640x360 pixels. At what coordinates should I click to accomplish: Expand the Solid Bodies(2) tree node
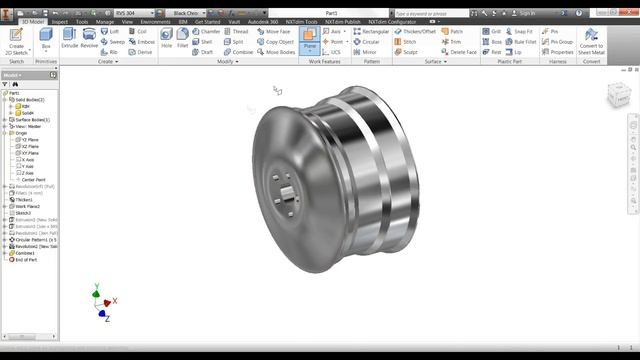[5, 100]
